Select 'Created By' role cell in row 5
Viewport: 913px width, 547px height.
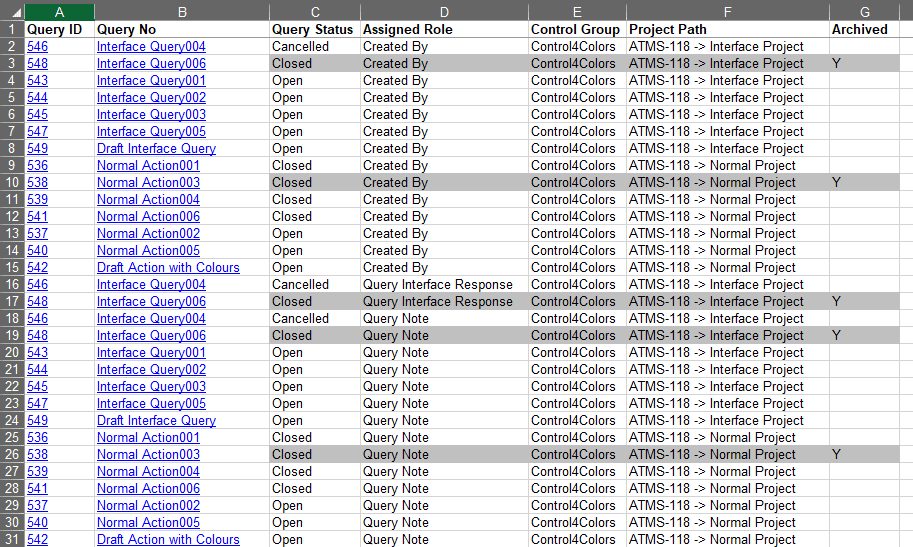[x=444, y=97]
